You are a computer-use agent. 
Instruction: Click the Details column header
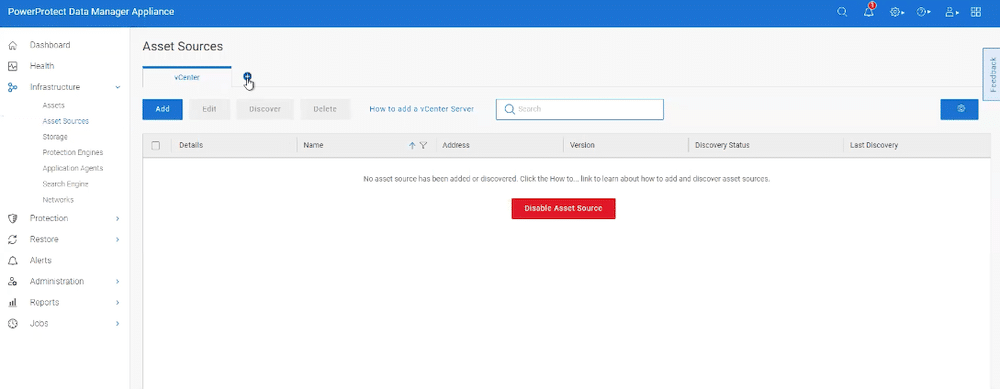coord(191,145)
